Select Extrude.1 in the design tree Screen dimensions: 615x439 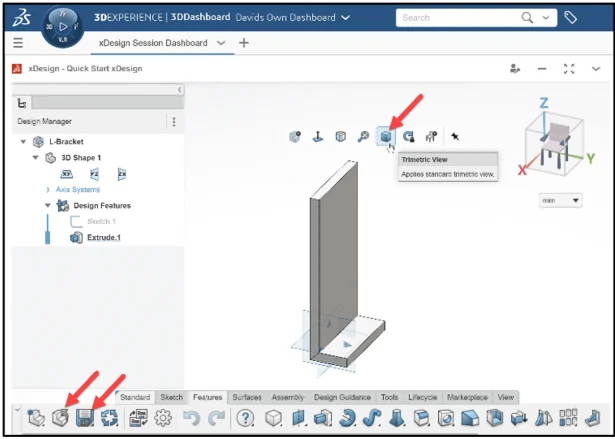[104, 237]
